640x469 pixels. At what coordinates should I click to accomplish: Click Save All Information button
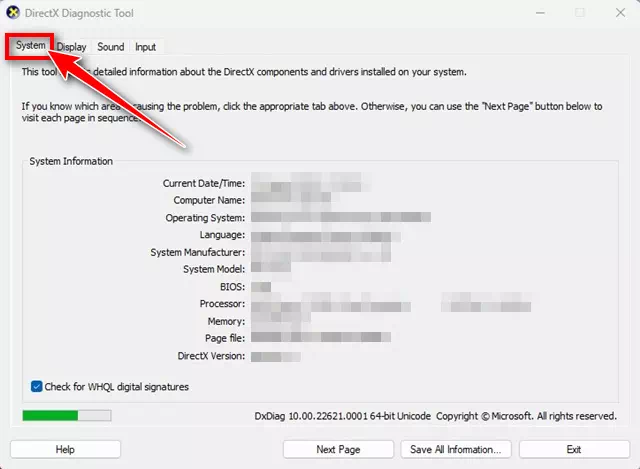pos(456,449)
